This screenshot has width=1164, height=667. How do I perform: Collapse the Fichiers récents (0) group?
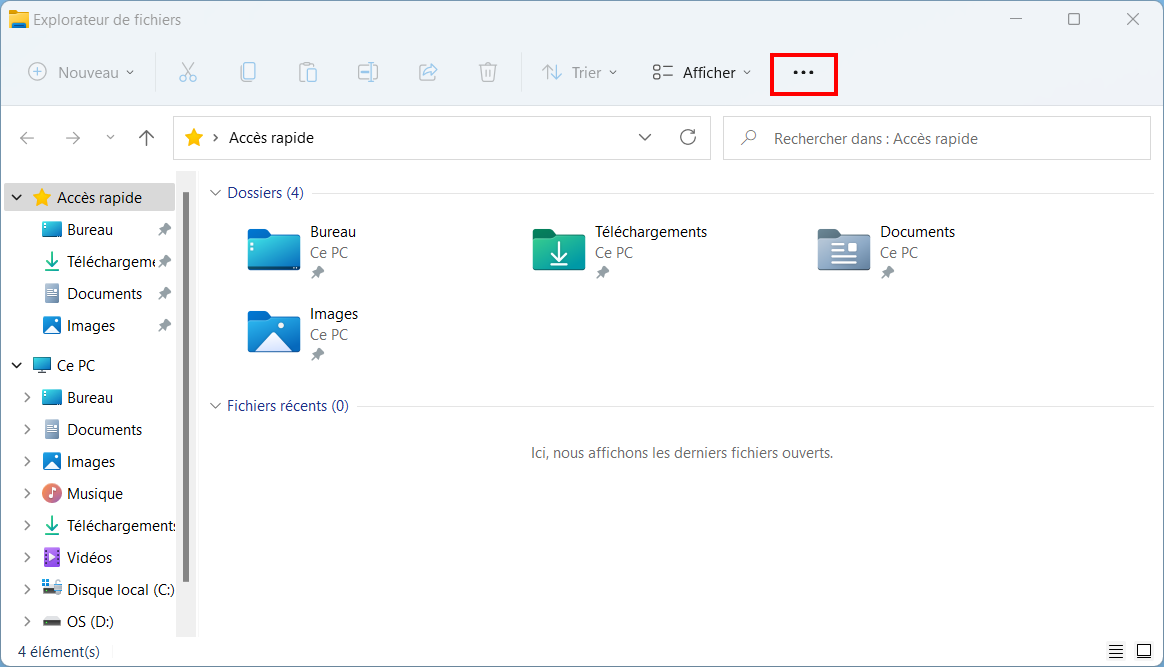point(215,406)
